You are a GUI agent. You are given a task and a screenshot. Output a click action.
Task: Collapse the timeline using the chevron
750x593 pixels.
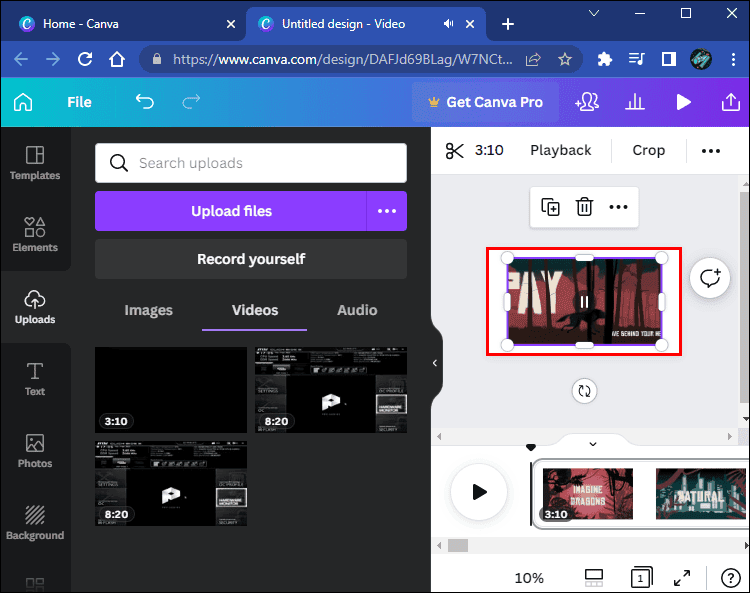click(592, 443)
